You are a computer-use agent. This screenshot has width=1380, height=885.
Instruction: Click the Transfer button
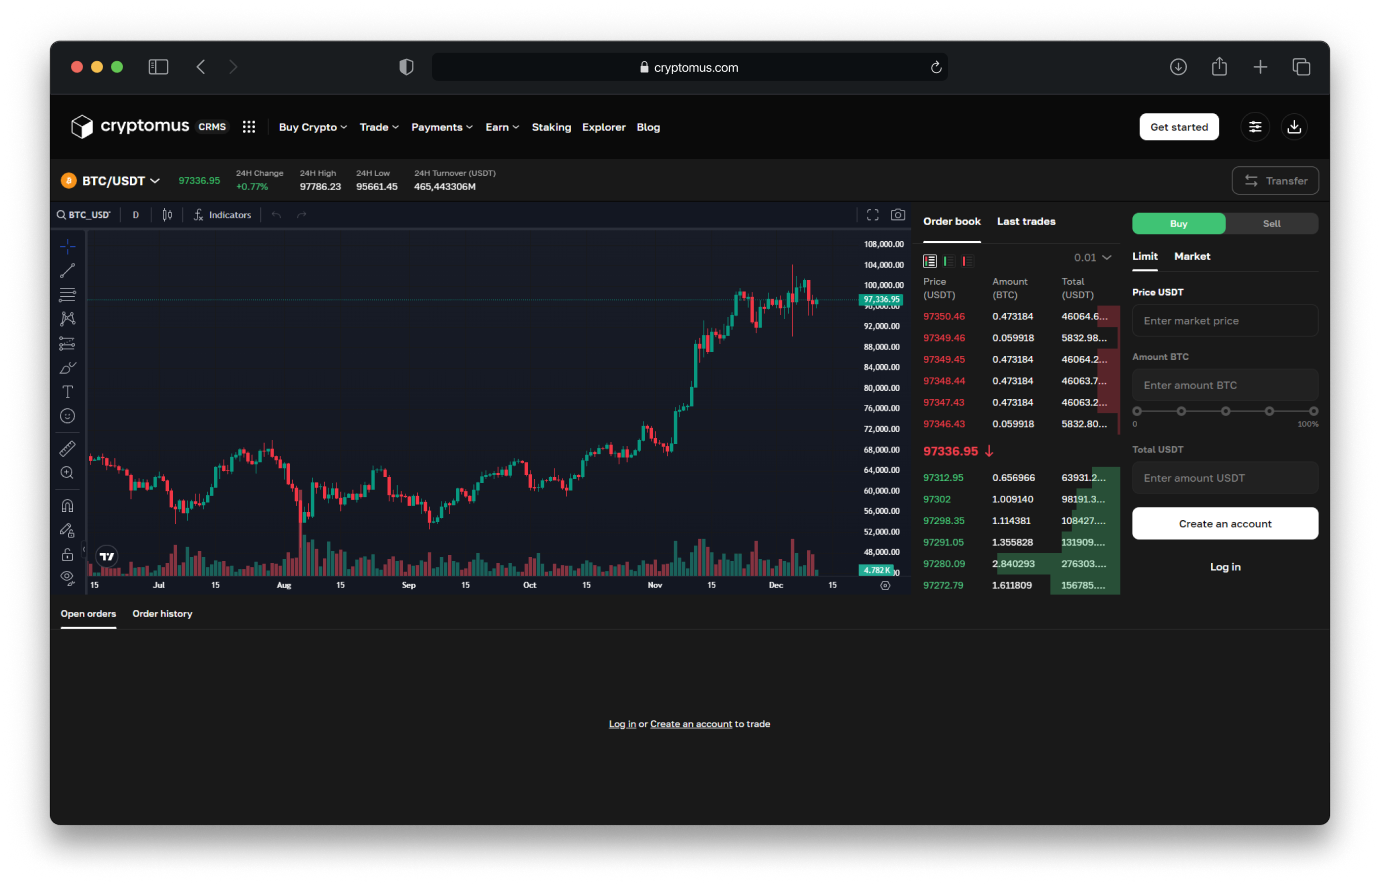pyautogui.click(x=1275, y=180)
